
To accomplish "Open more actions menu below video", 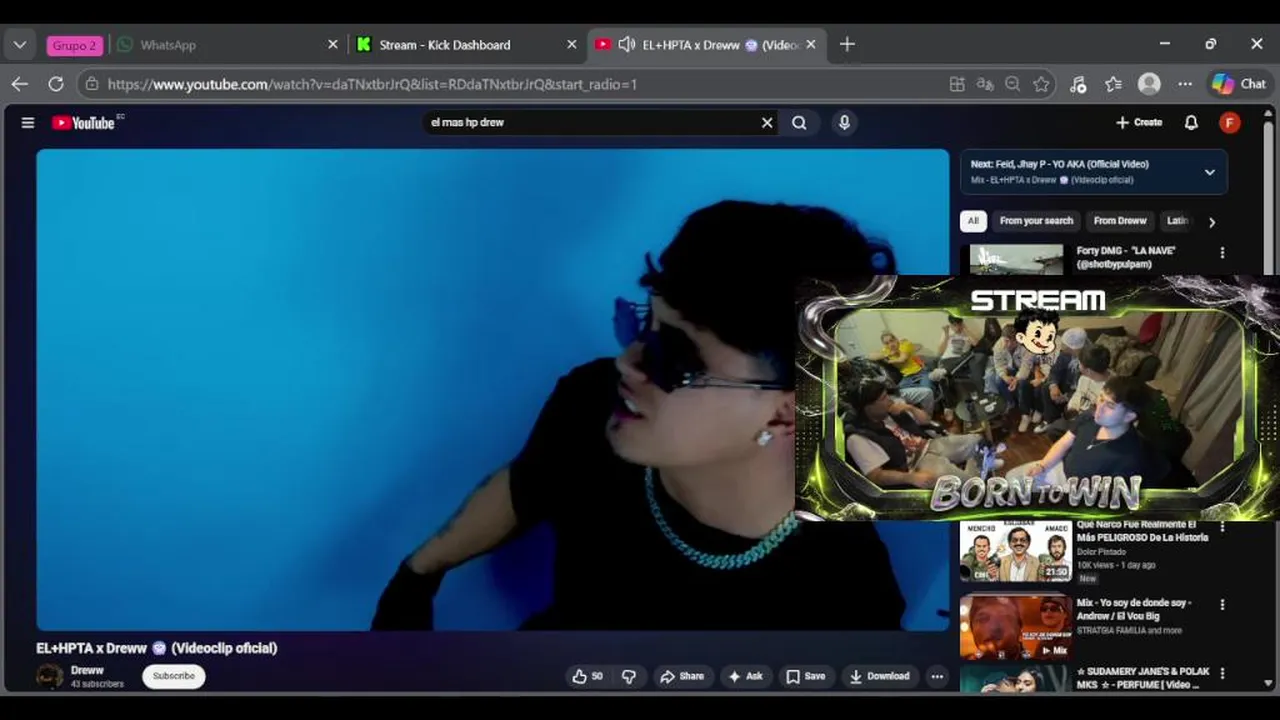I will 937,676.
